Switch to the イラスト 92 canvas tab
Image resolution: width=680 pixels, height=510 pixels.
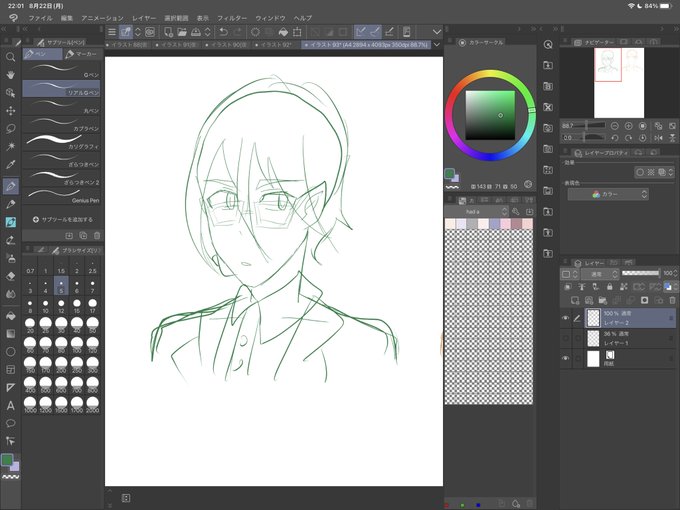[x=274, y=45]
